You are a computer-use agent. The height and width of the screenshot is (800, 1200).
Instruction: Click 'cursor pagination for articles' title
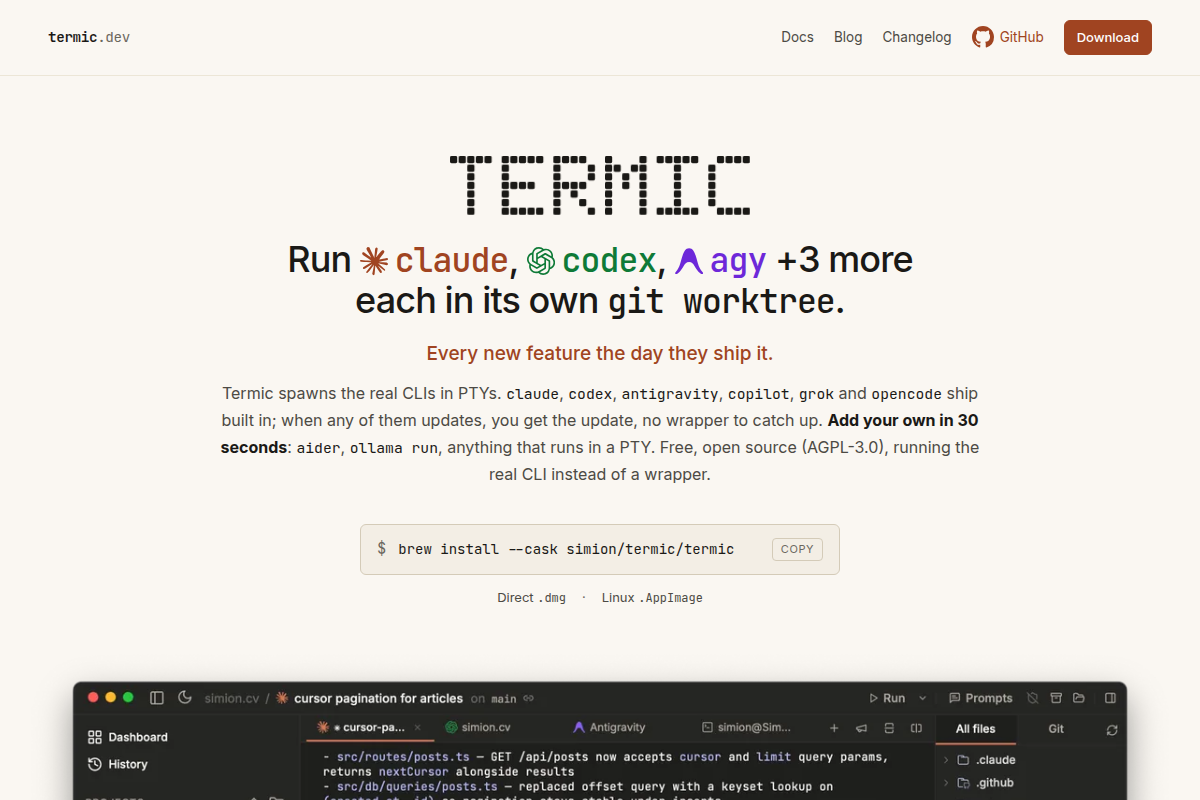[x=378, y=698]
